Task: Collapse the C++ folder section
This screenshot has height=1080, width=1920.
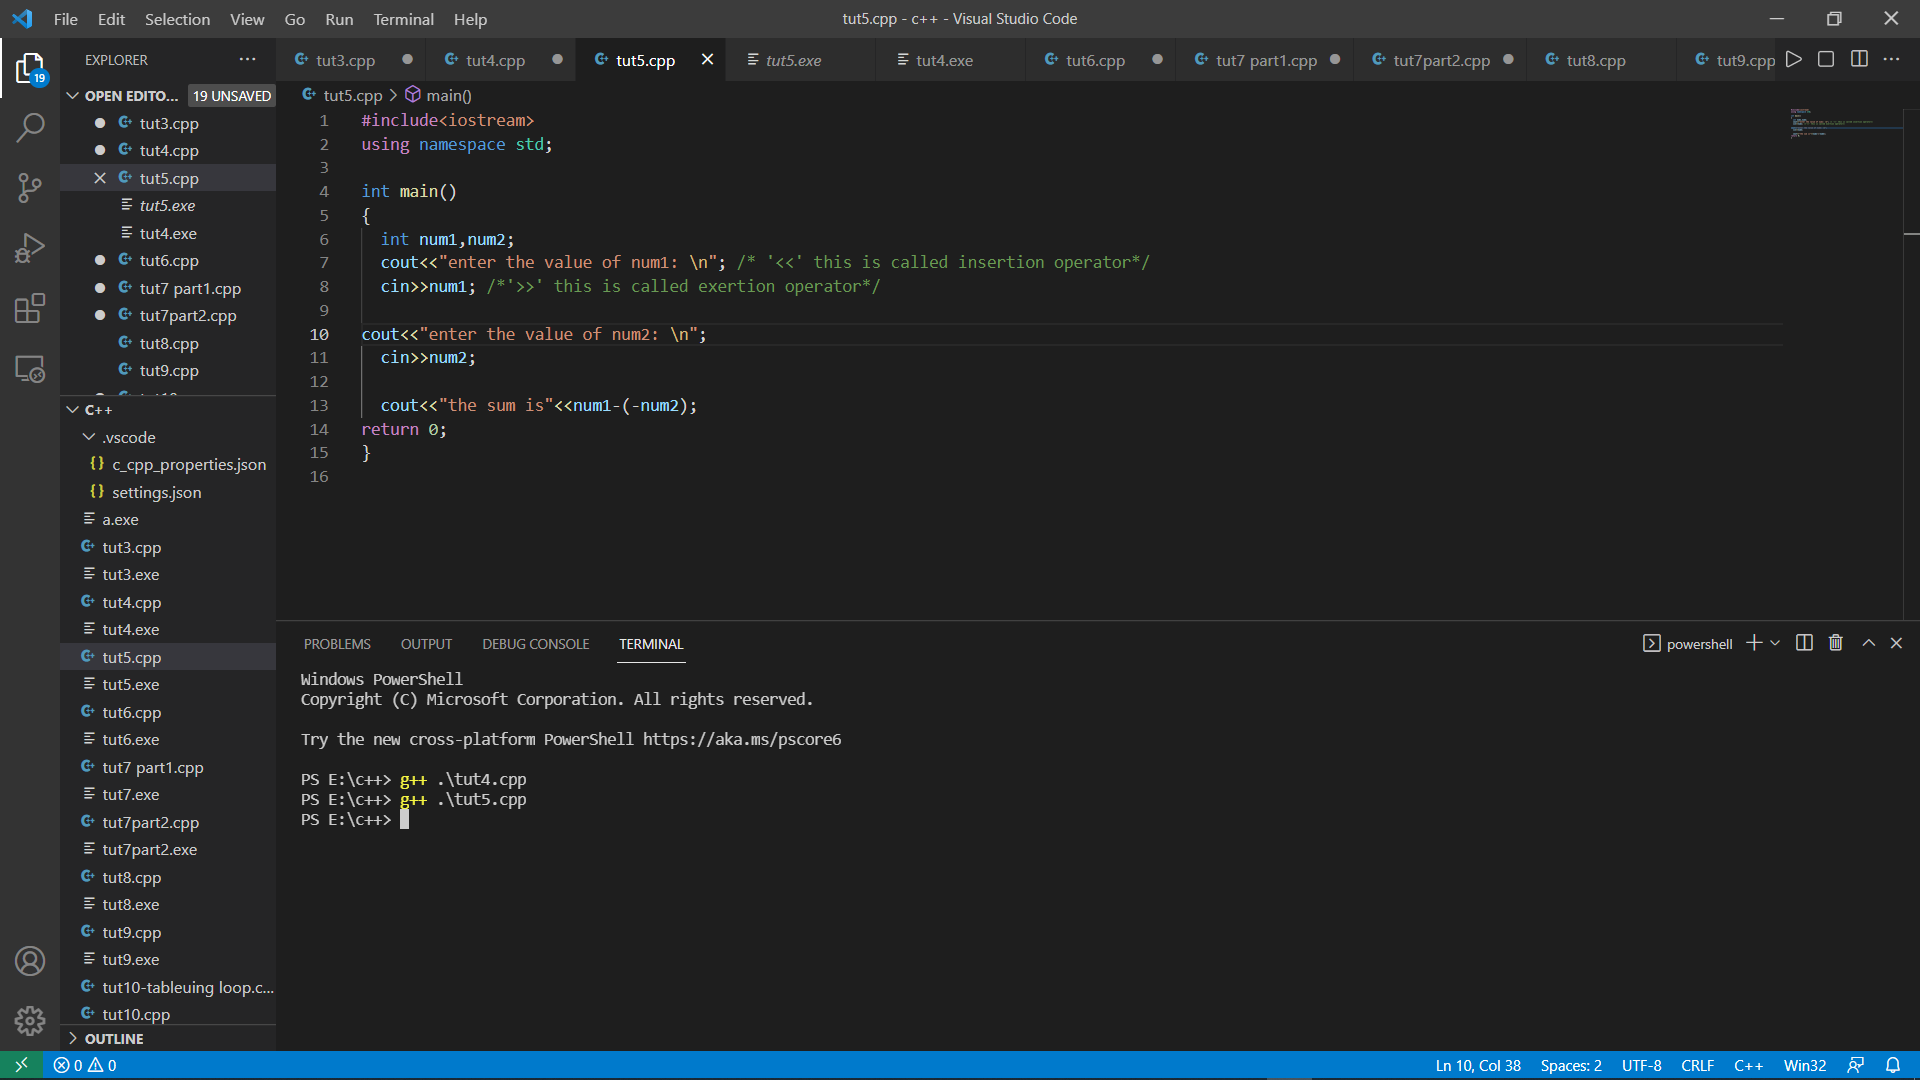Action: click(x=72, y=410)
